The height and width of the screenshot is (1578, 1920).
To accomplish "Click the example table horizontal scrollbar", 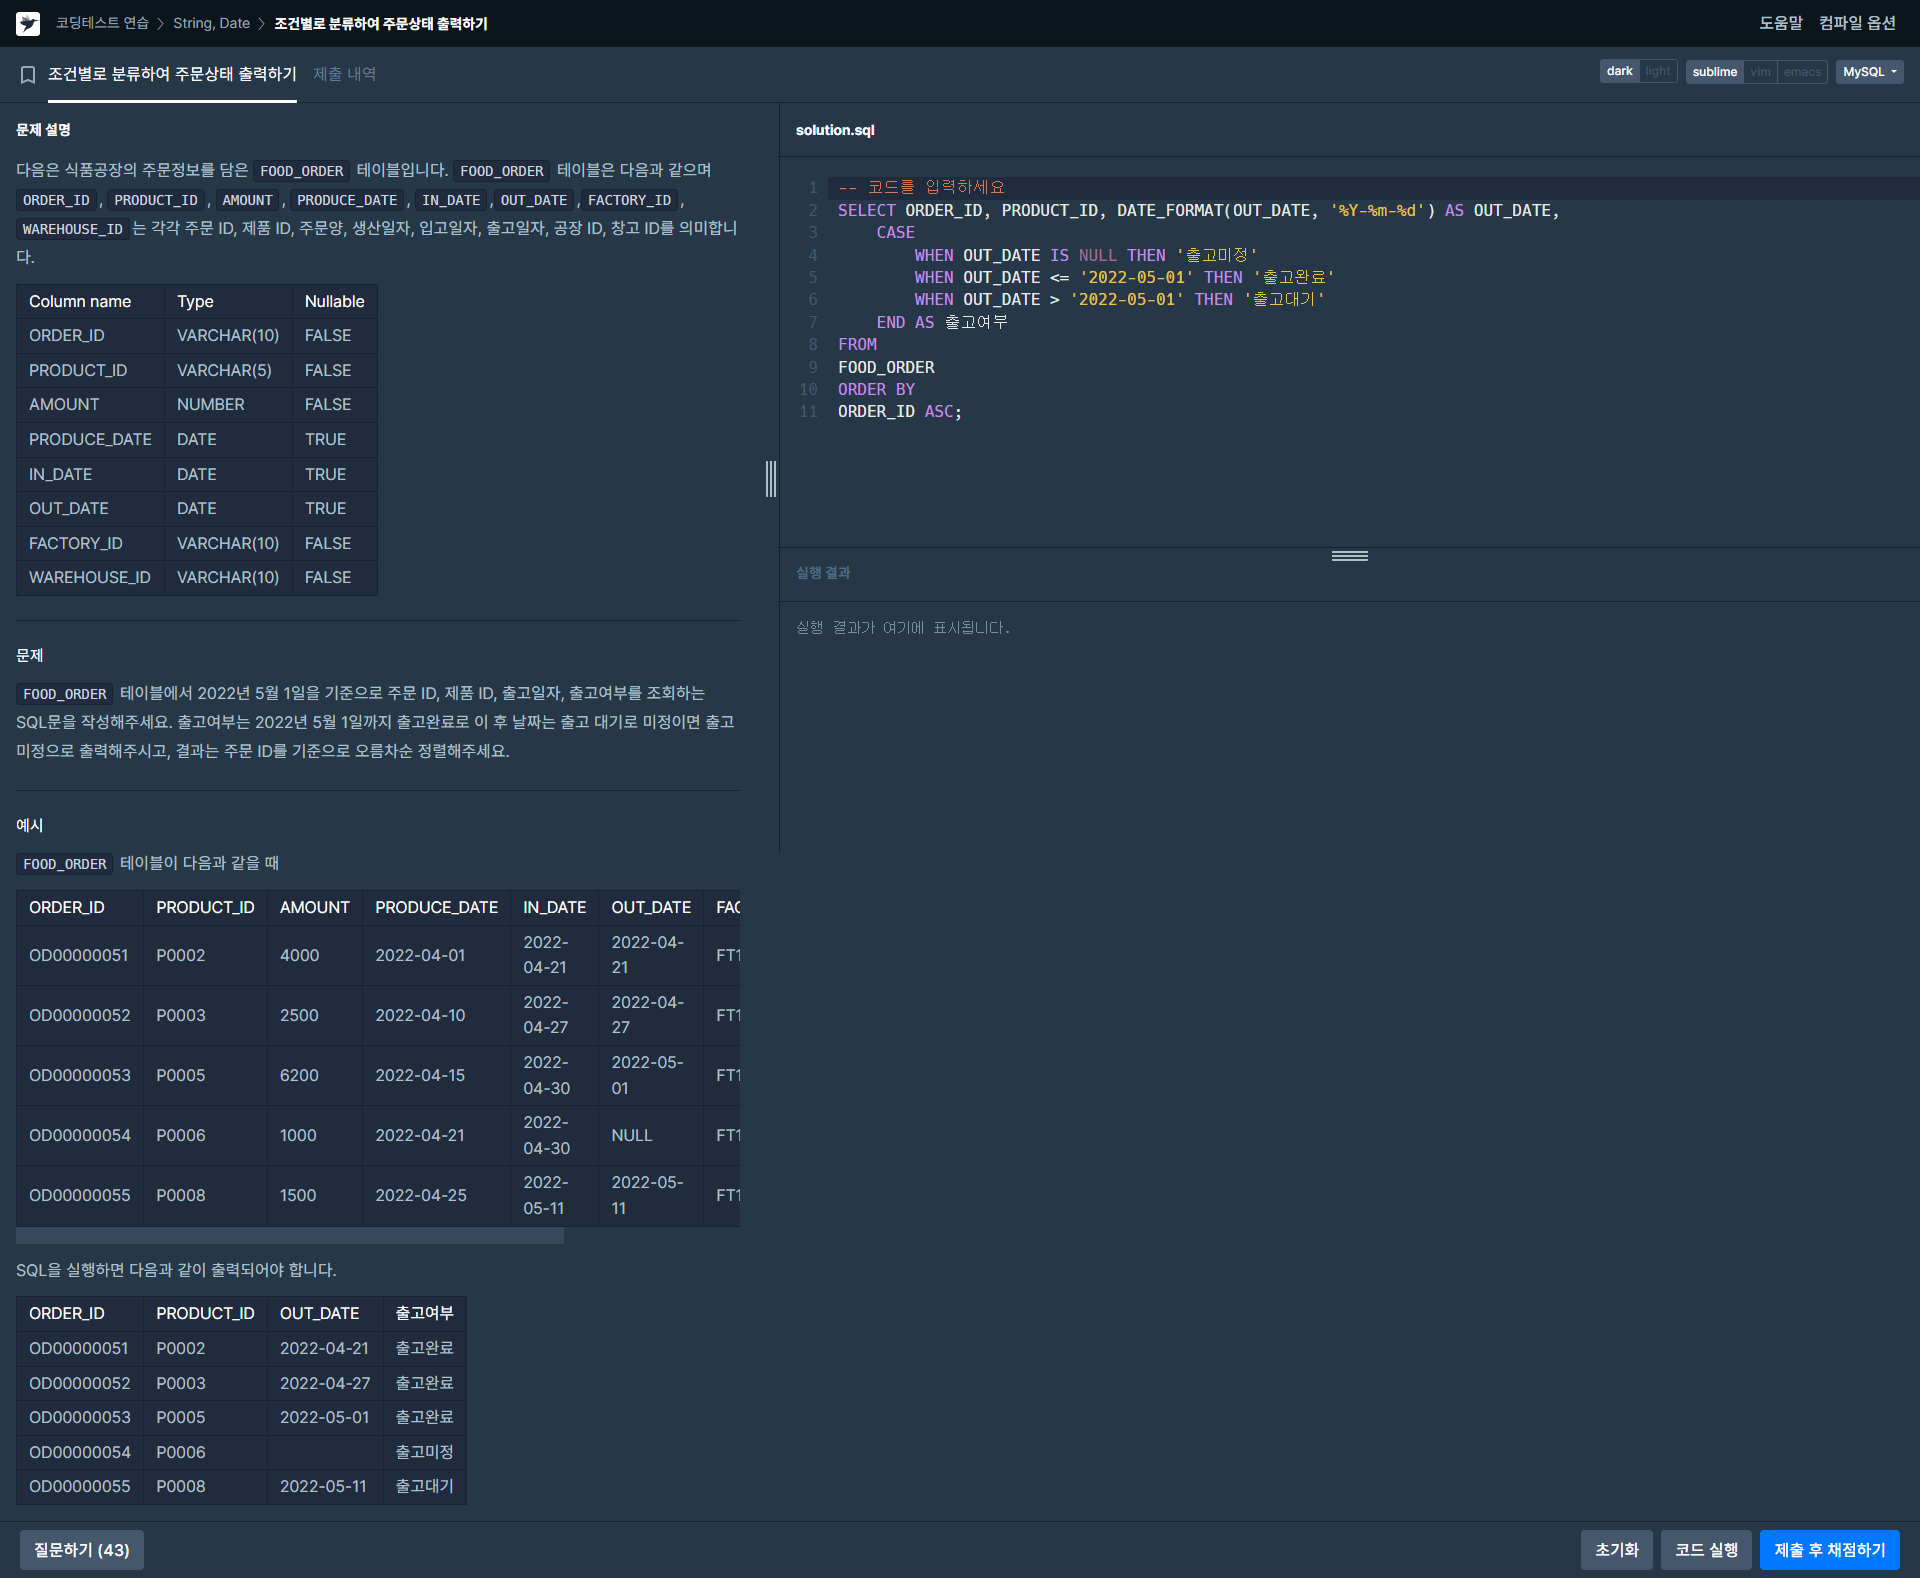I will pyautogui.click(x=290, y=1237).
